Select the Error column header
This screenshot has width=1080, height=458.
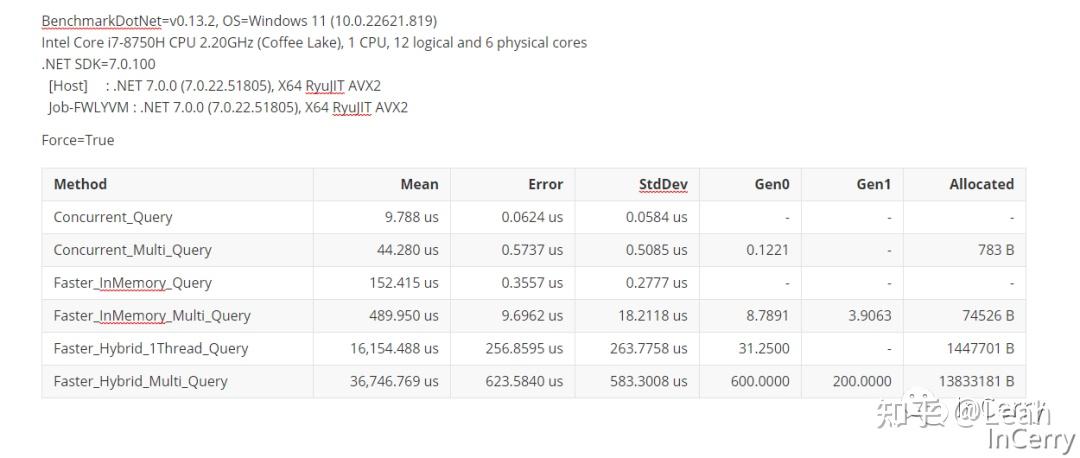545,184
